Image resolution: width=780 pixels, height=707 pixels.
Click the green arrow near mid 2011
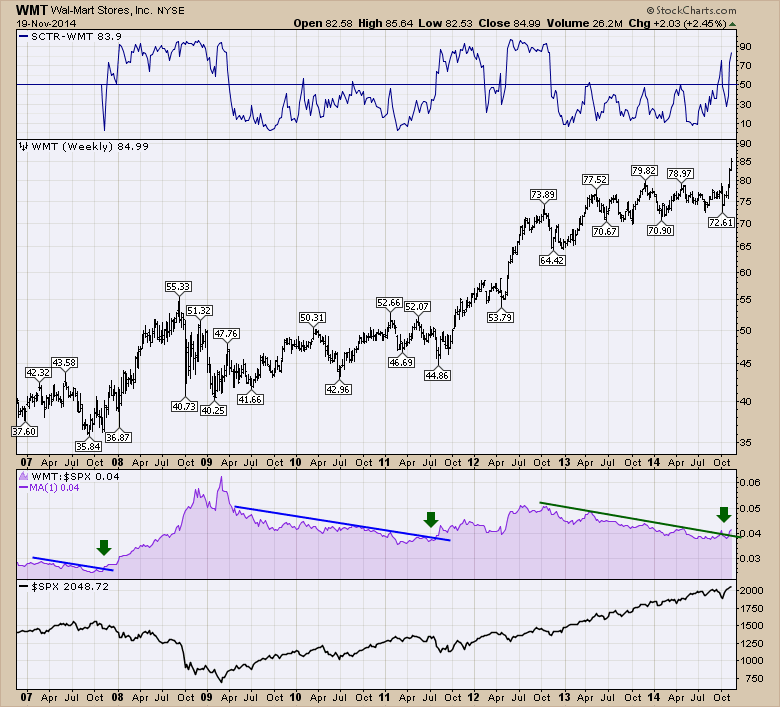click(431, 519)
